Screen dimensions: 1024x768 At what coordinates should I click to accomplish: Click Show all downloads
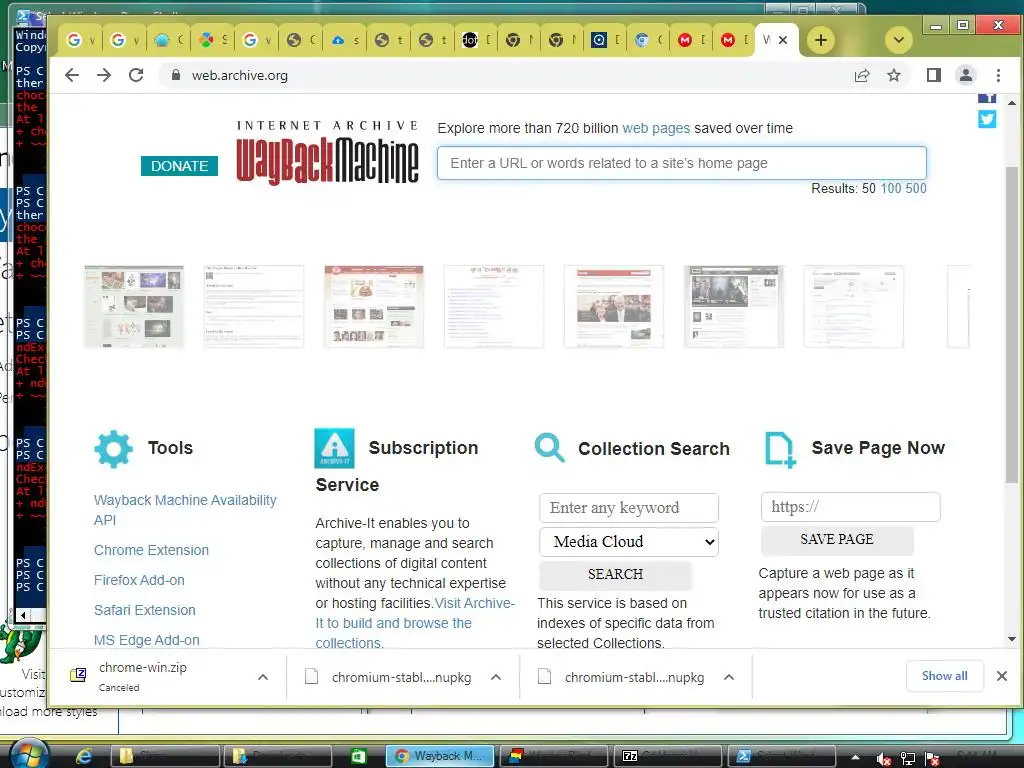point(944,676)
